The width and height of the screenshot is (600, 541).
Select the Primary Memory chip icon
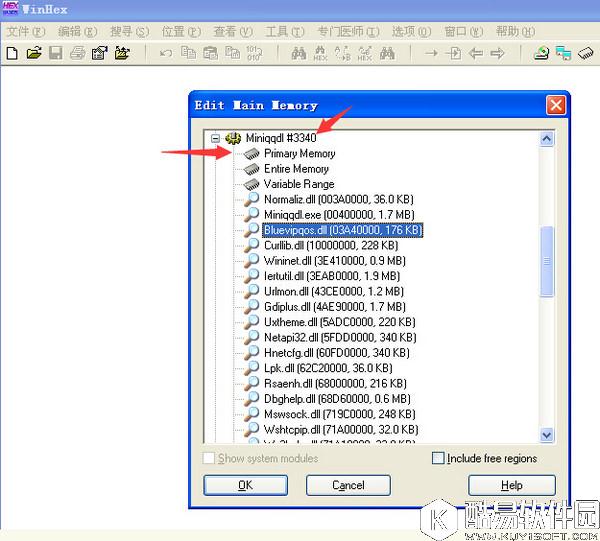click(x=252, y=154)
